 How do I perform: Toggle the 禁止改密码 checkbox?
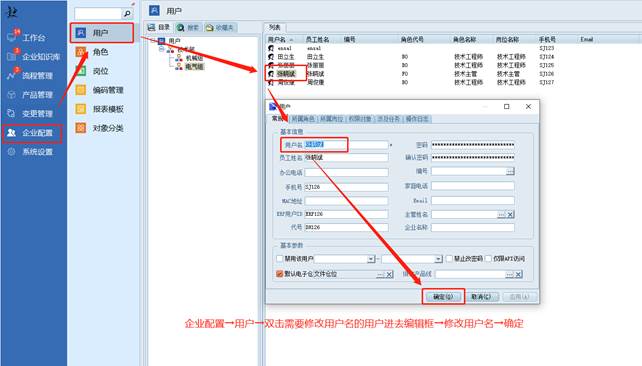(x=449, y=259)
